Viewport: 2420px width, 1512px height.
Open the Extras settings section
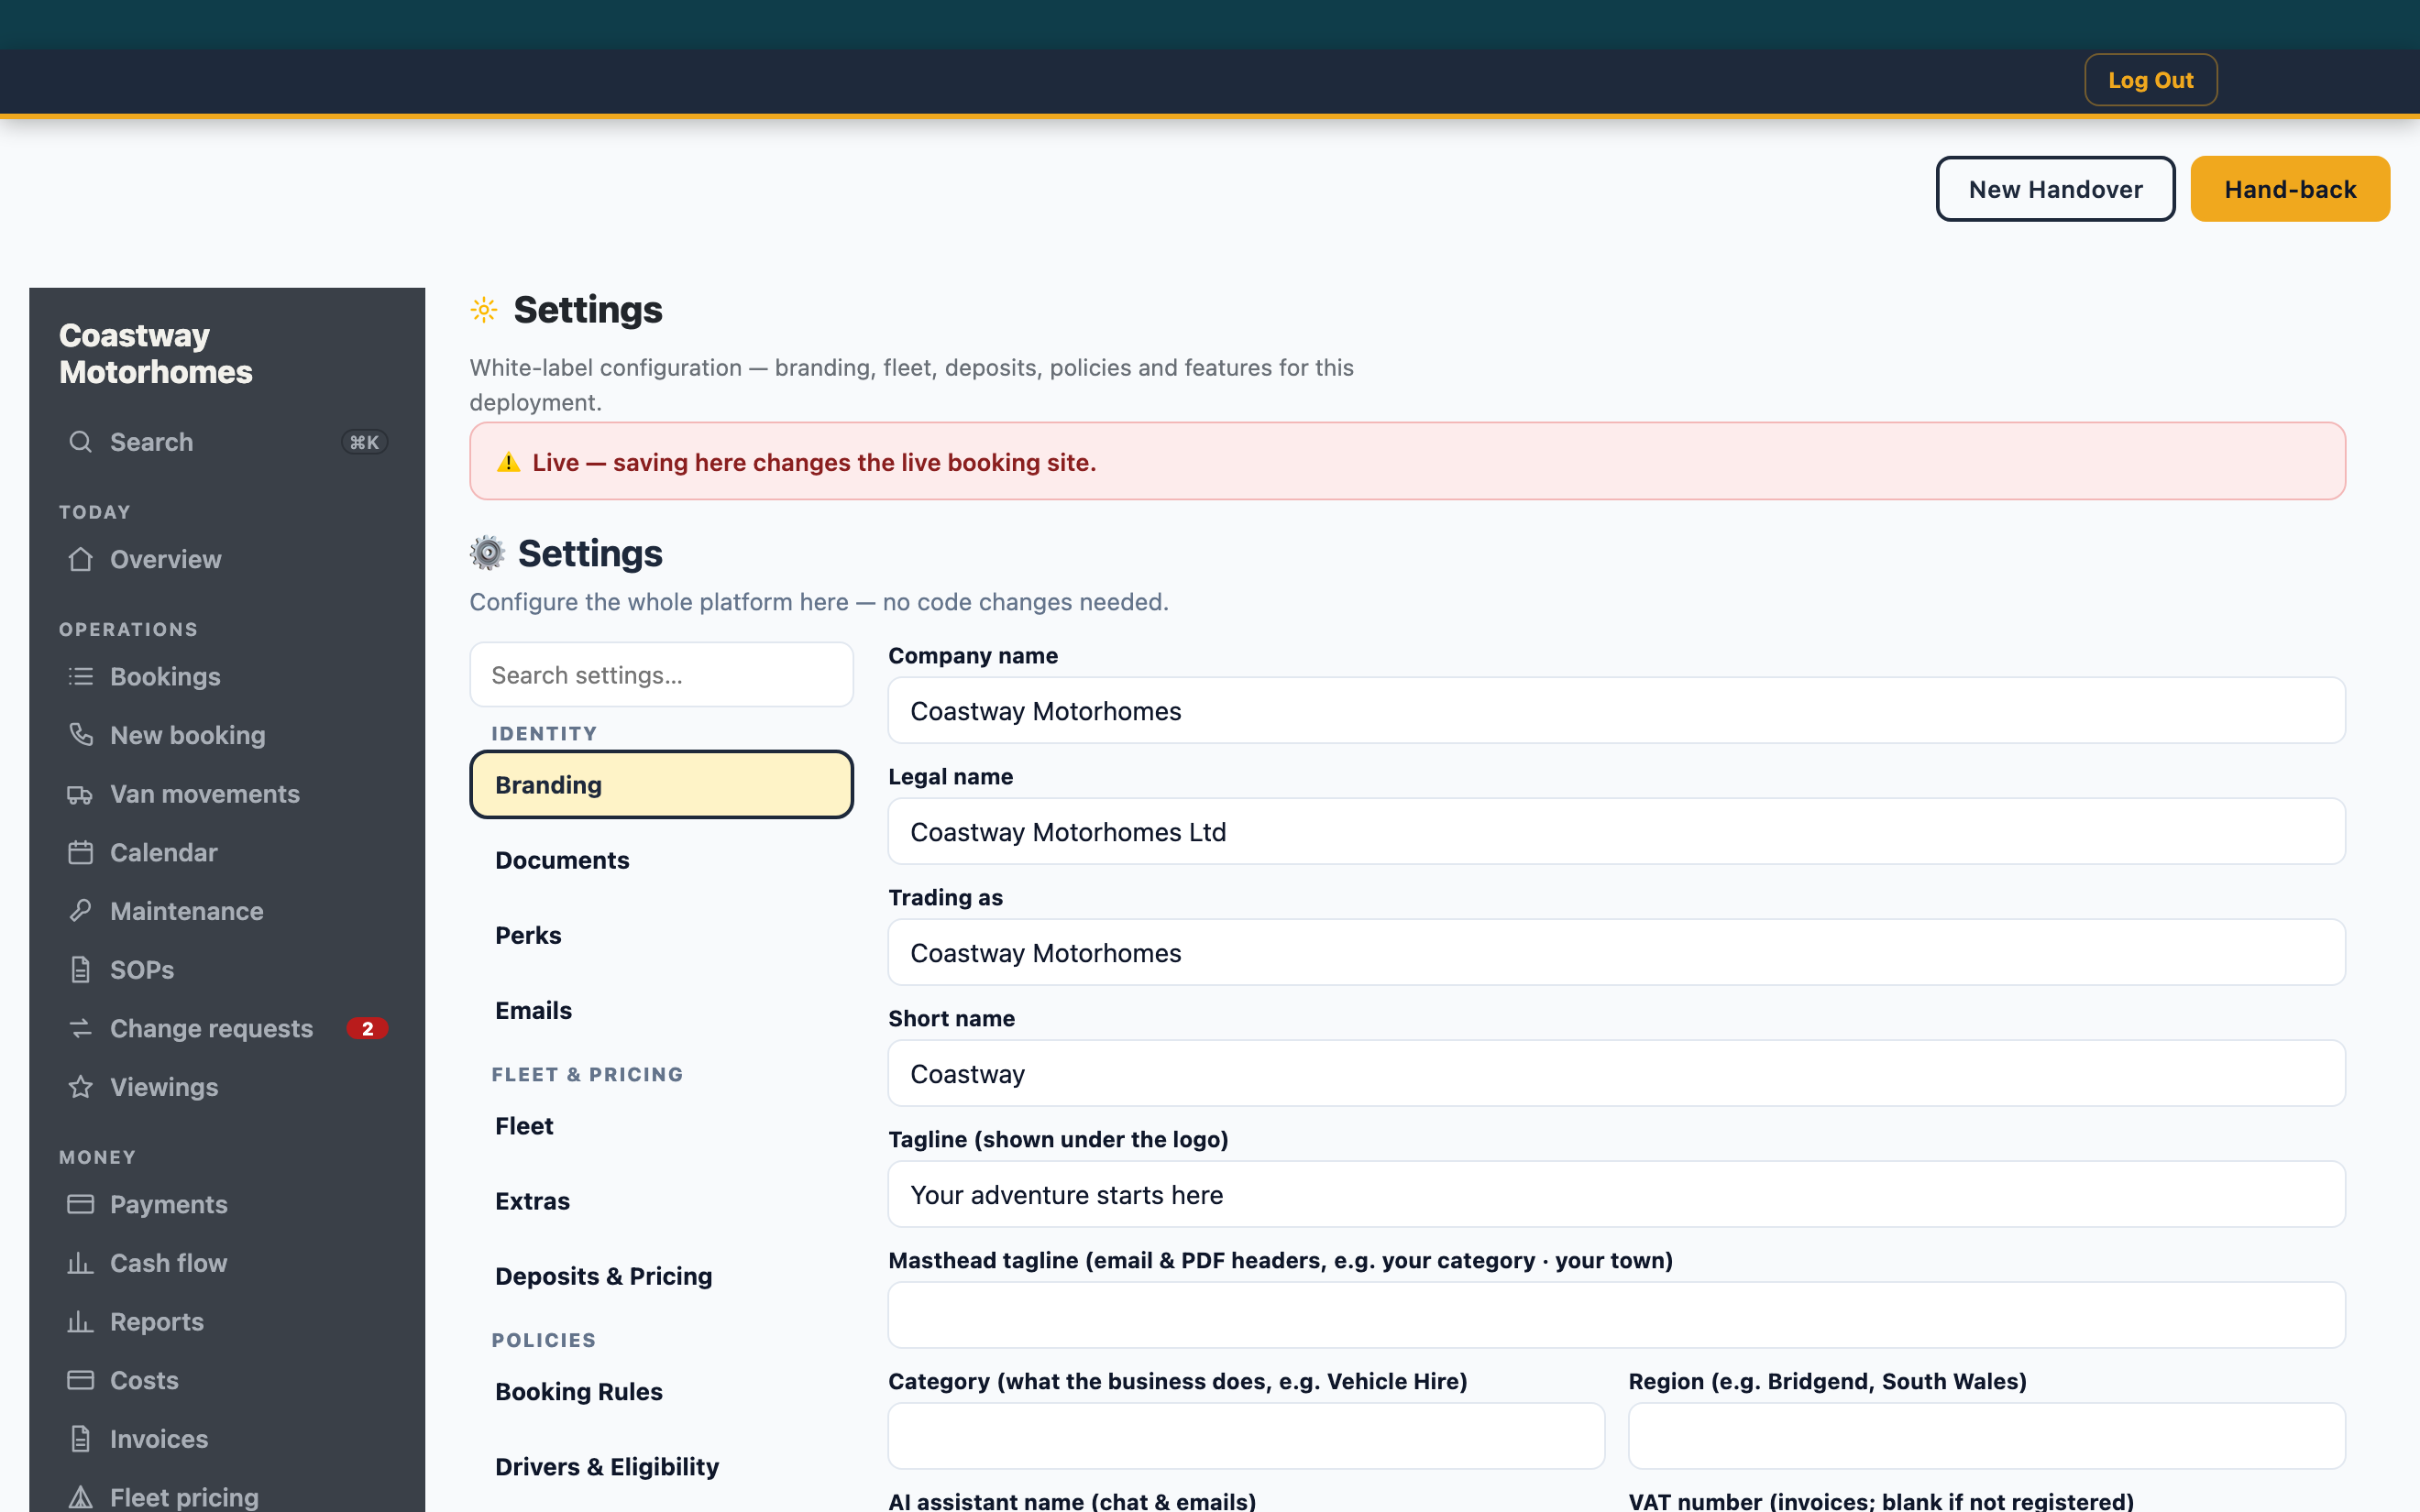[x=661, y=1201]
